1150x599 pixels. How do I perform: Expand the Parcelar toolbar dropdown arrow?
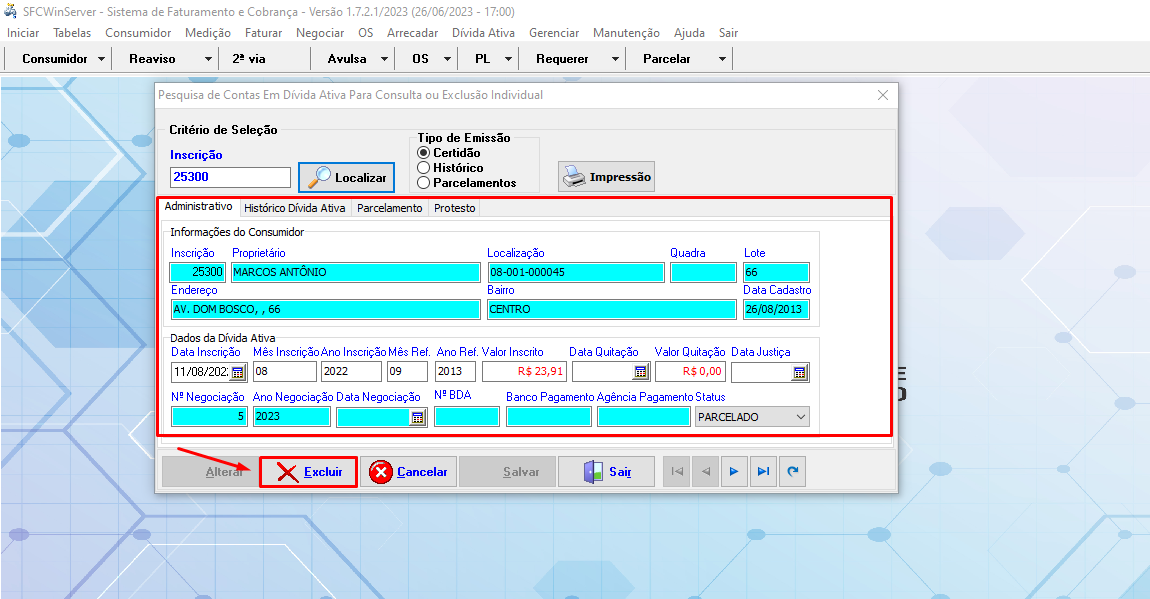click(722, 59)
